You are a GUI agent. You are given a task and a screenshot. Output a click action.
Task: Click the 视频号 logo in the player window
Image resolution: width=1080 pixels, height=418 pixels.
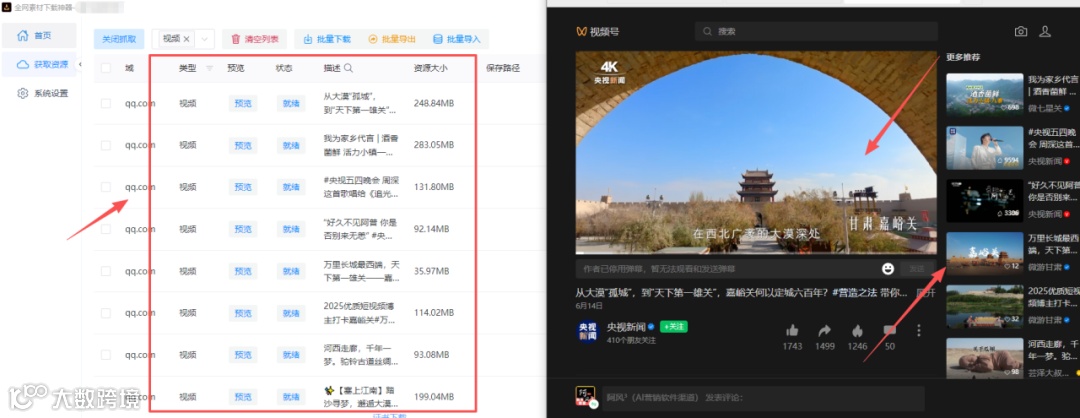pos(597,31)
